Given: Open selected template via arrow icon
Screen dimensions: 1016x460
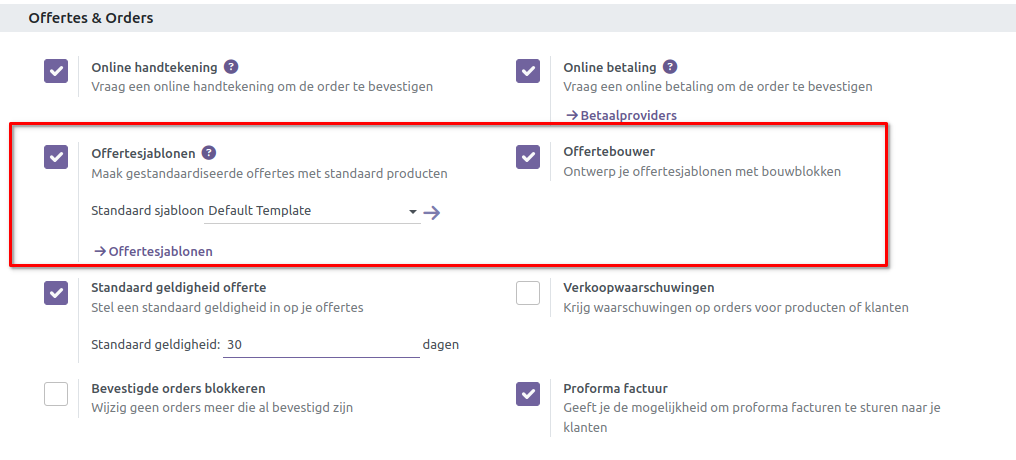Looking at the screenshot, I should pyautogui.click(x=431, y=212).
